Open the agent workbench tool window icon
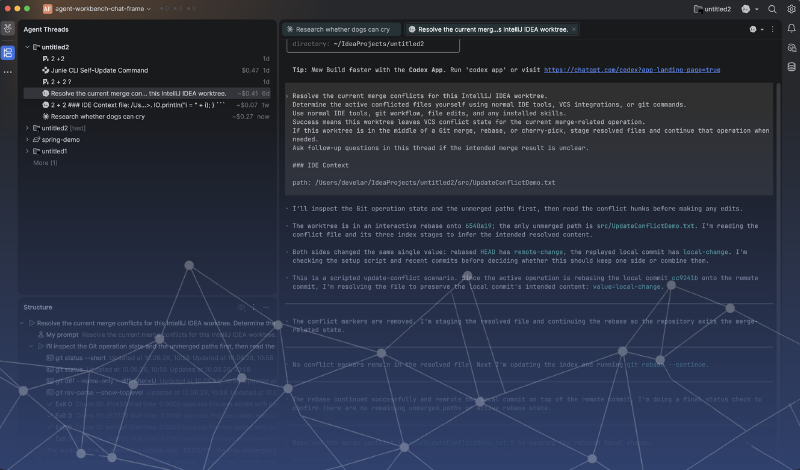The height and width of the screenshot is (470, 800). [8, 28]
